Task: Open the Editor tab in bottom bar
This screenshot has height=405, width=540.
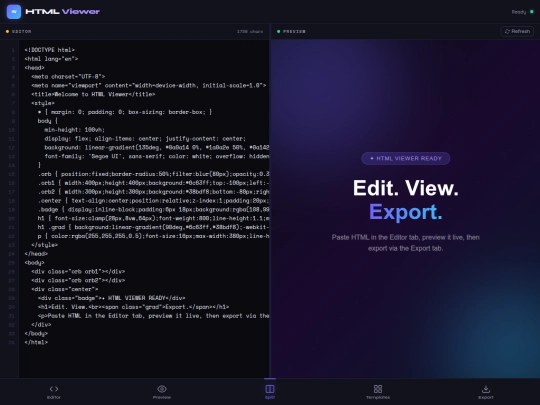Action: pyautogui.click(x=54, y=392)
